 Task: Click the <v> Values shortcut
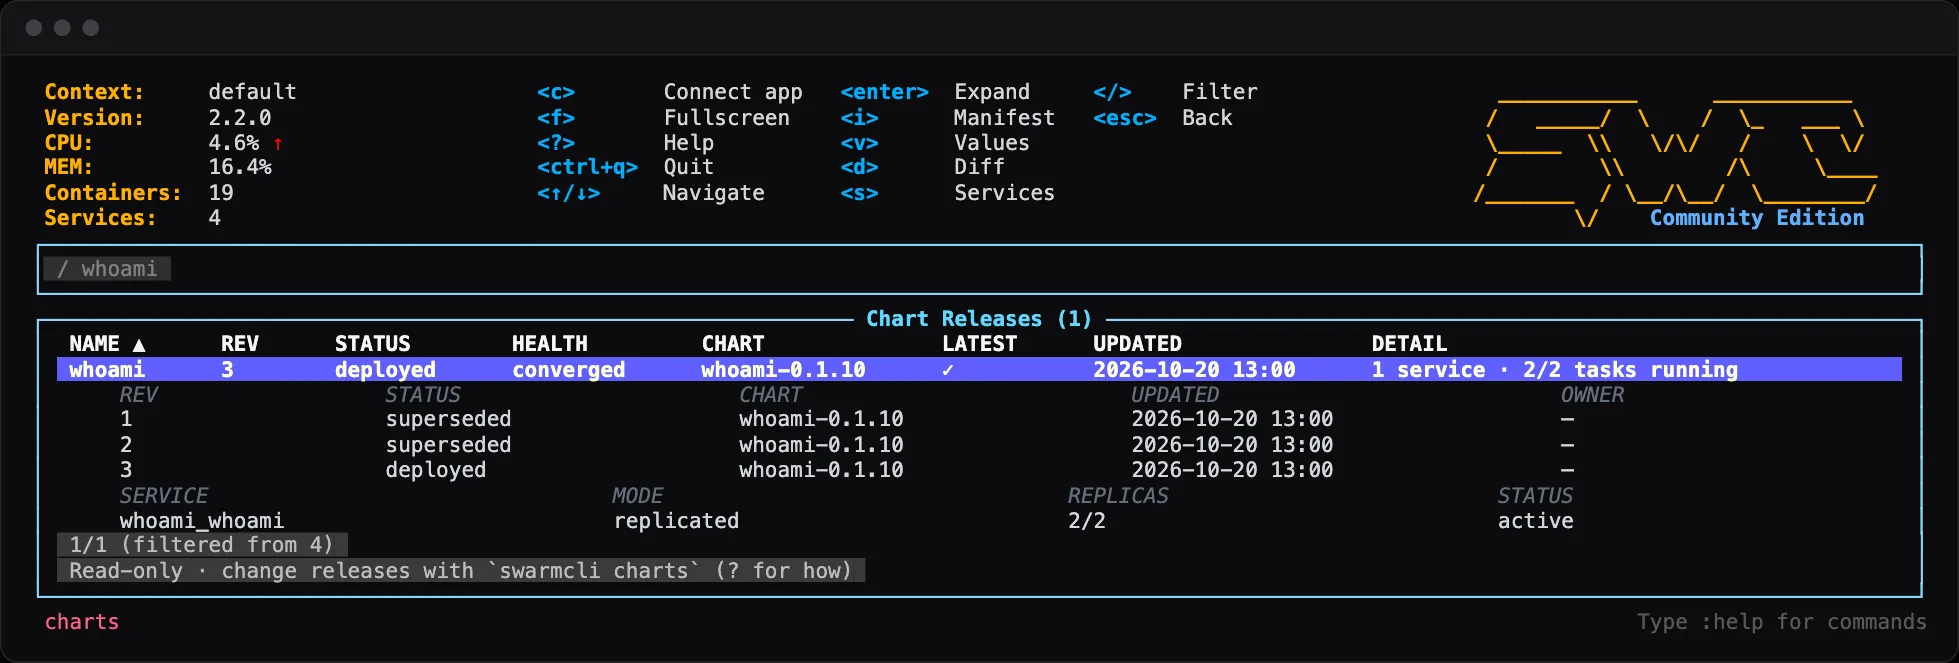pos(935,143)
